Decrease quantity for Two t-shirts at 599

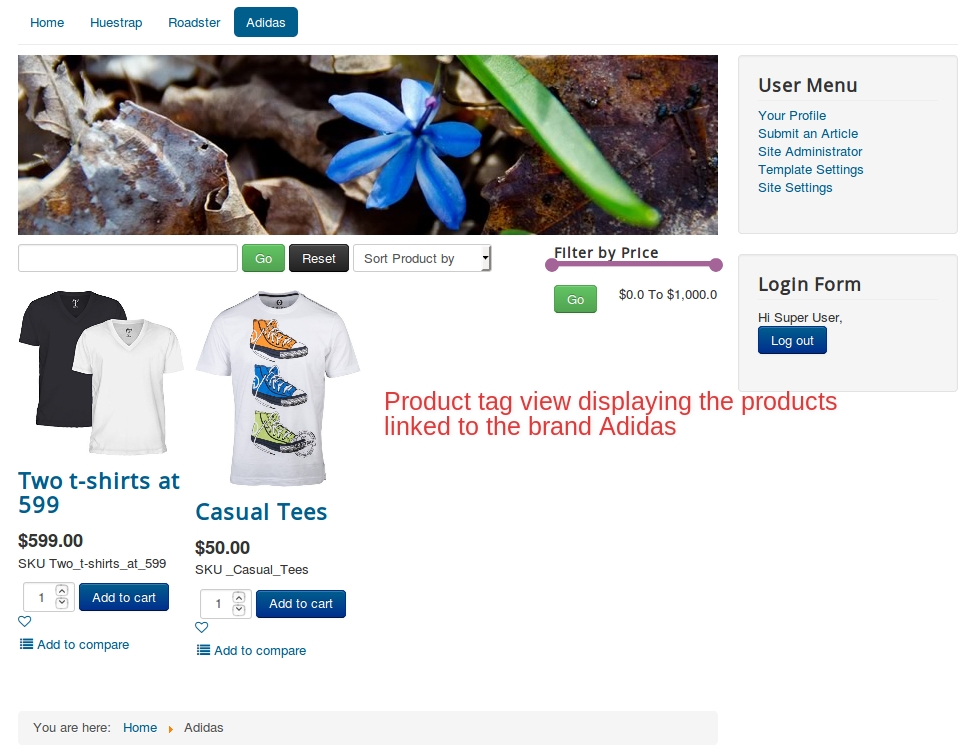62,603
